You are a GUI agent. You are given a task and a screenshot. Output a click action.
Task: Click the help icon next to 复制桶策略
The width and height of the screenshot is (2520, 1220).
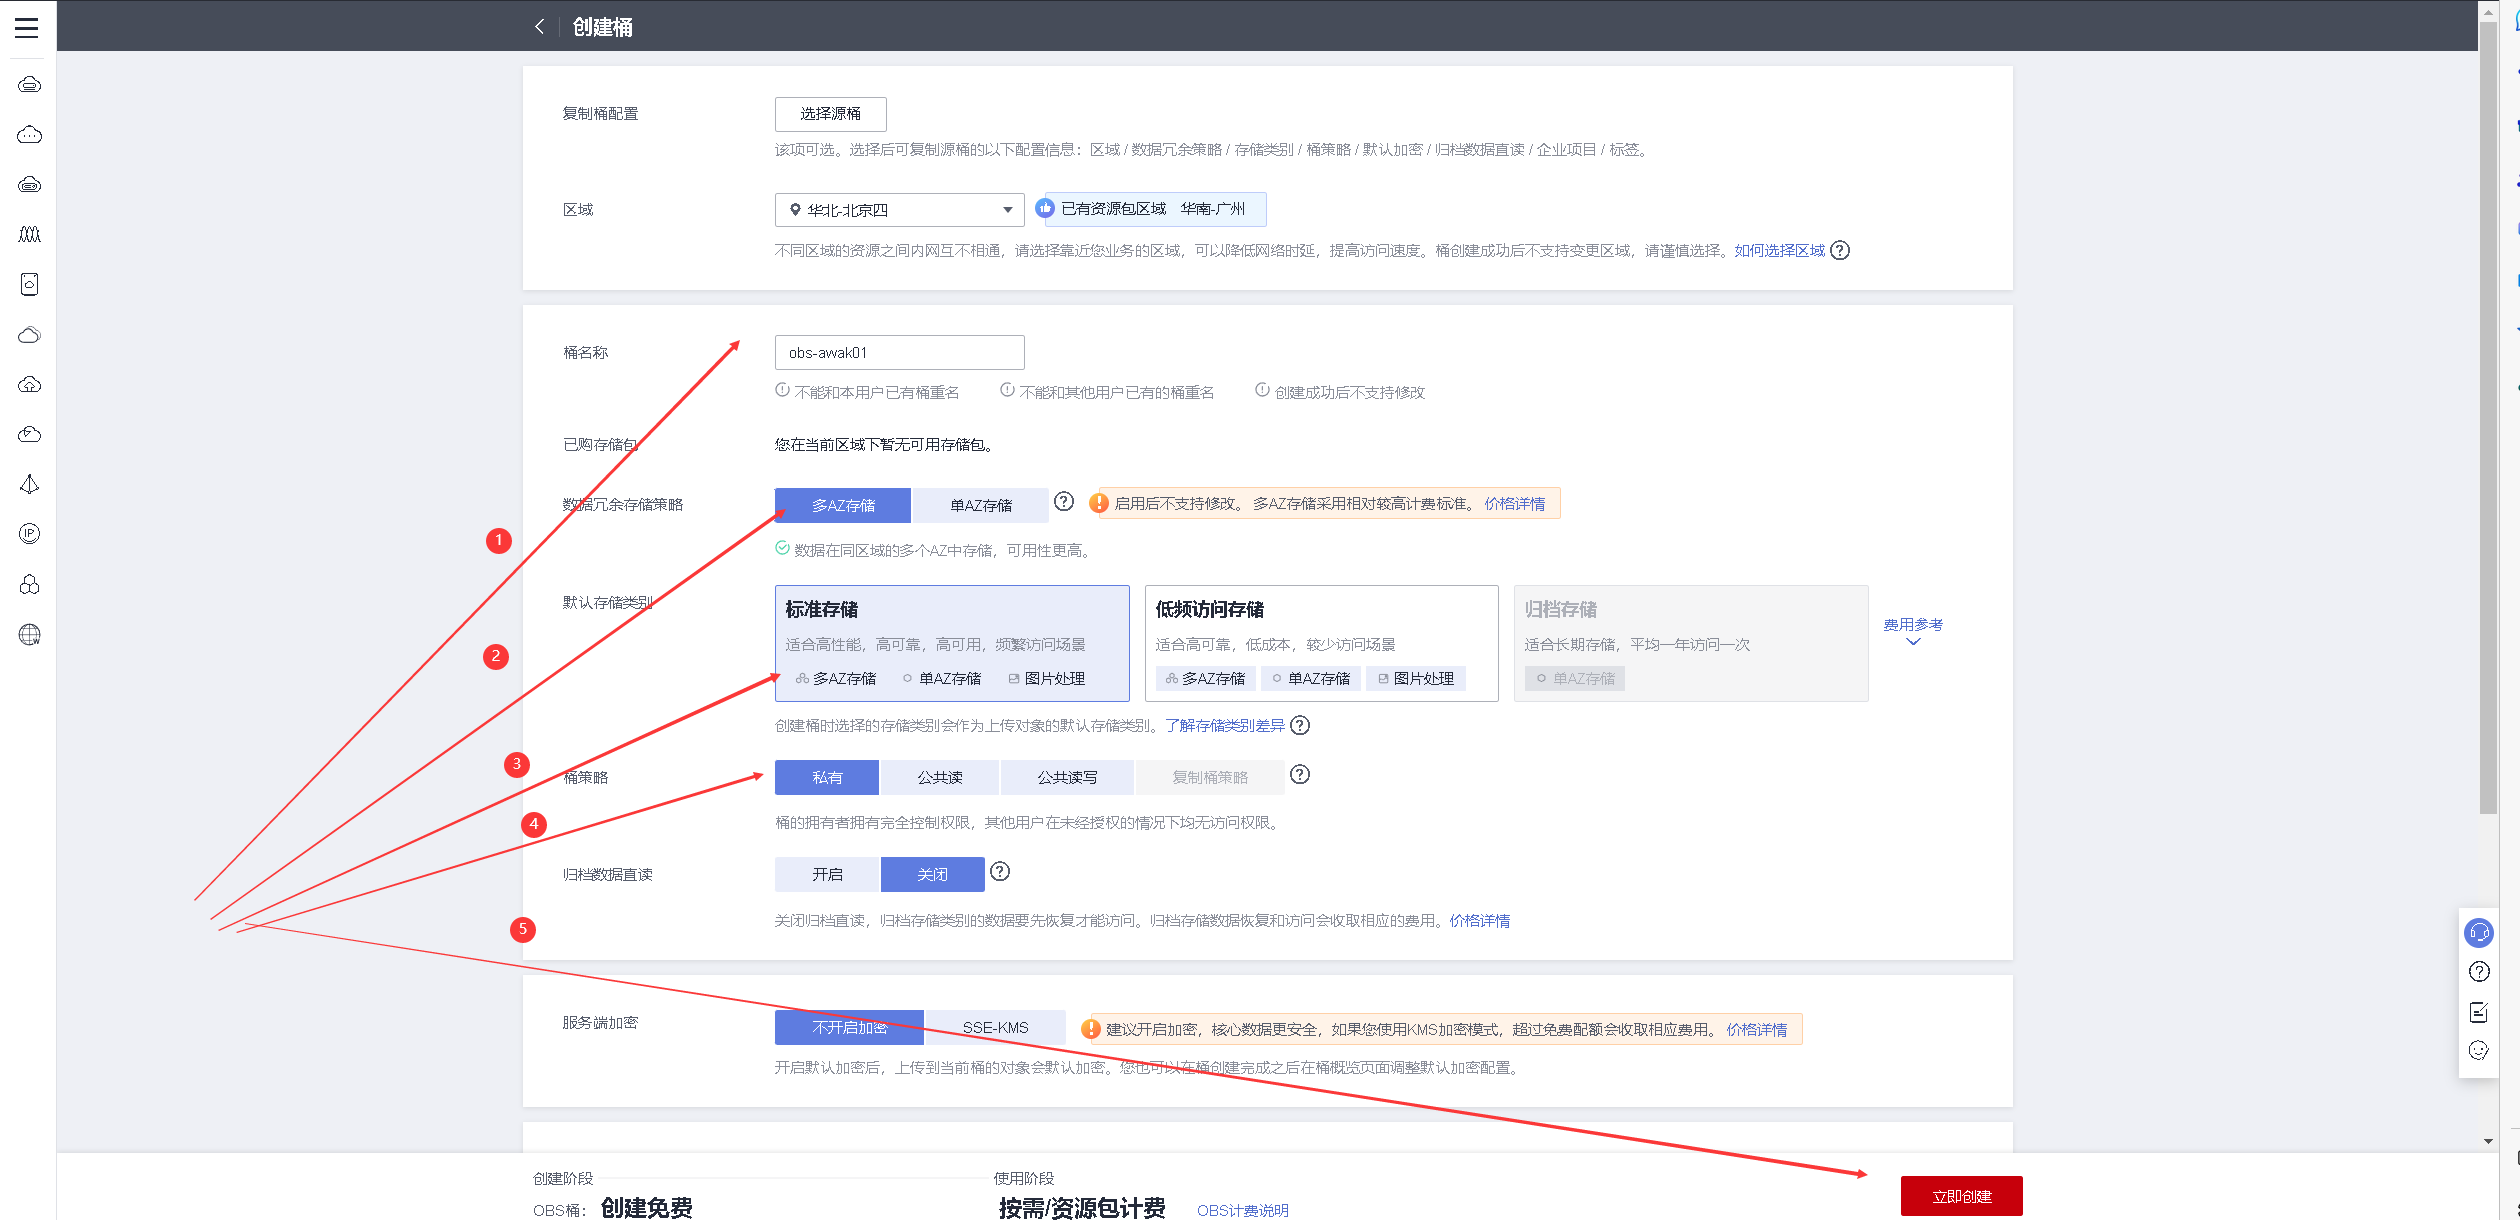click(1300, 775)
